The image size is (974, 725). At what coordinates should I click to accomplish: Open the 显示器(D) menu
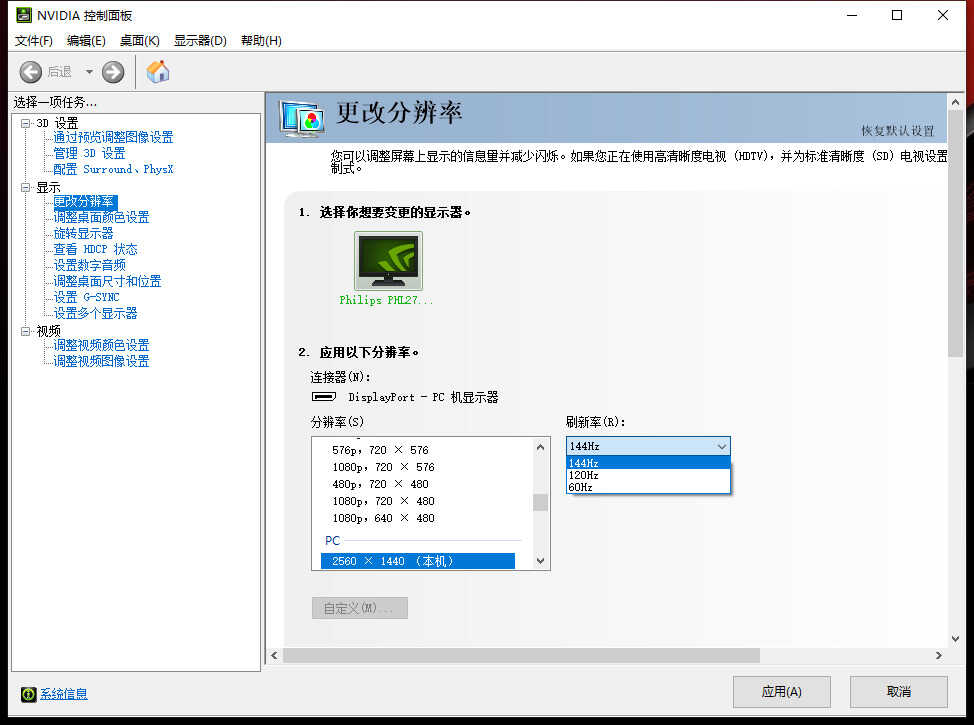200,40
